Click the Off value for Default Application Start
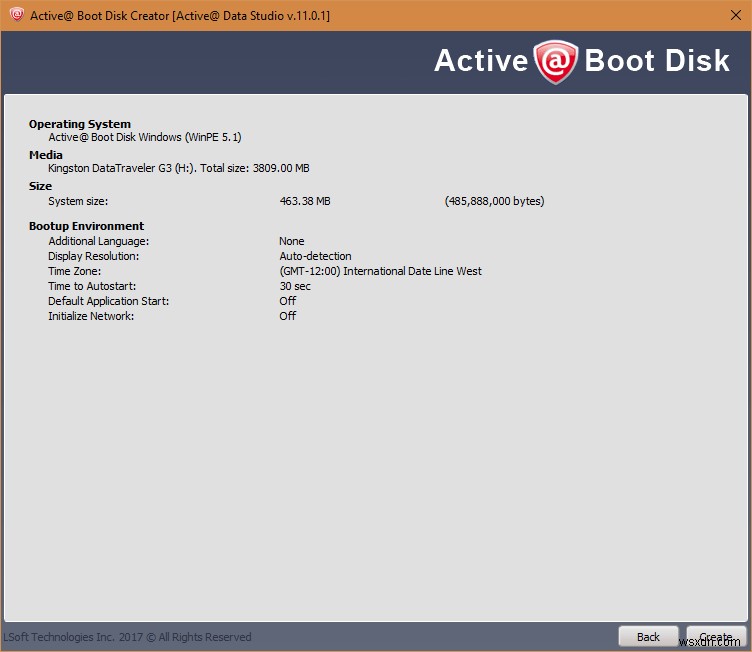 click(288, 301)
